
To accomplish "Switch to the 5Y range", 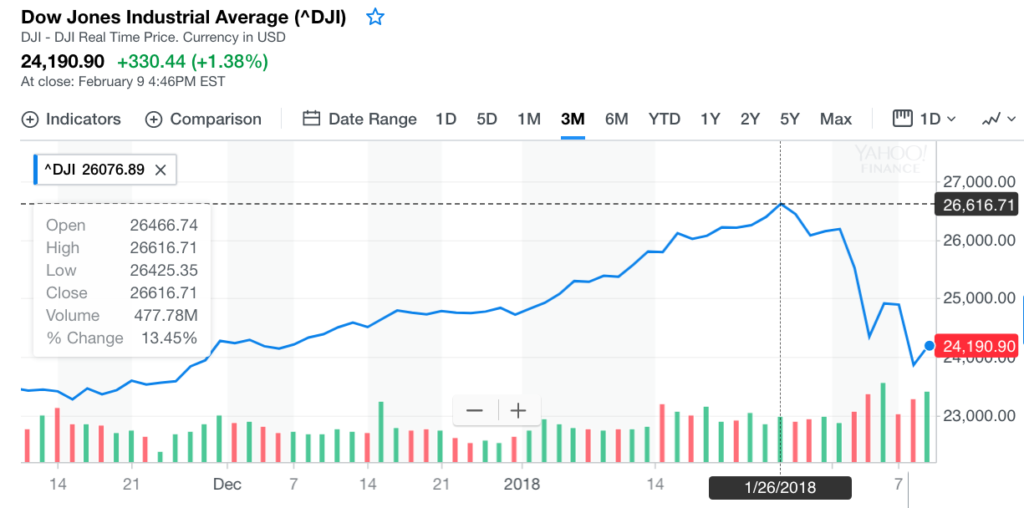I will click(x=790, y=119).
